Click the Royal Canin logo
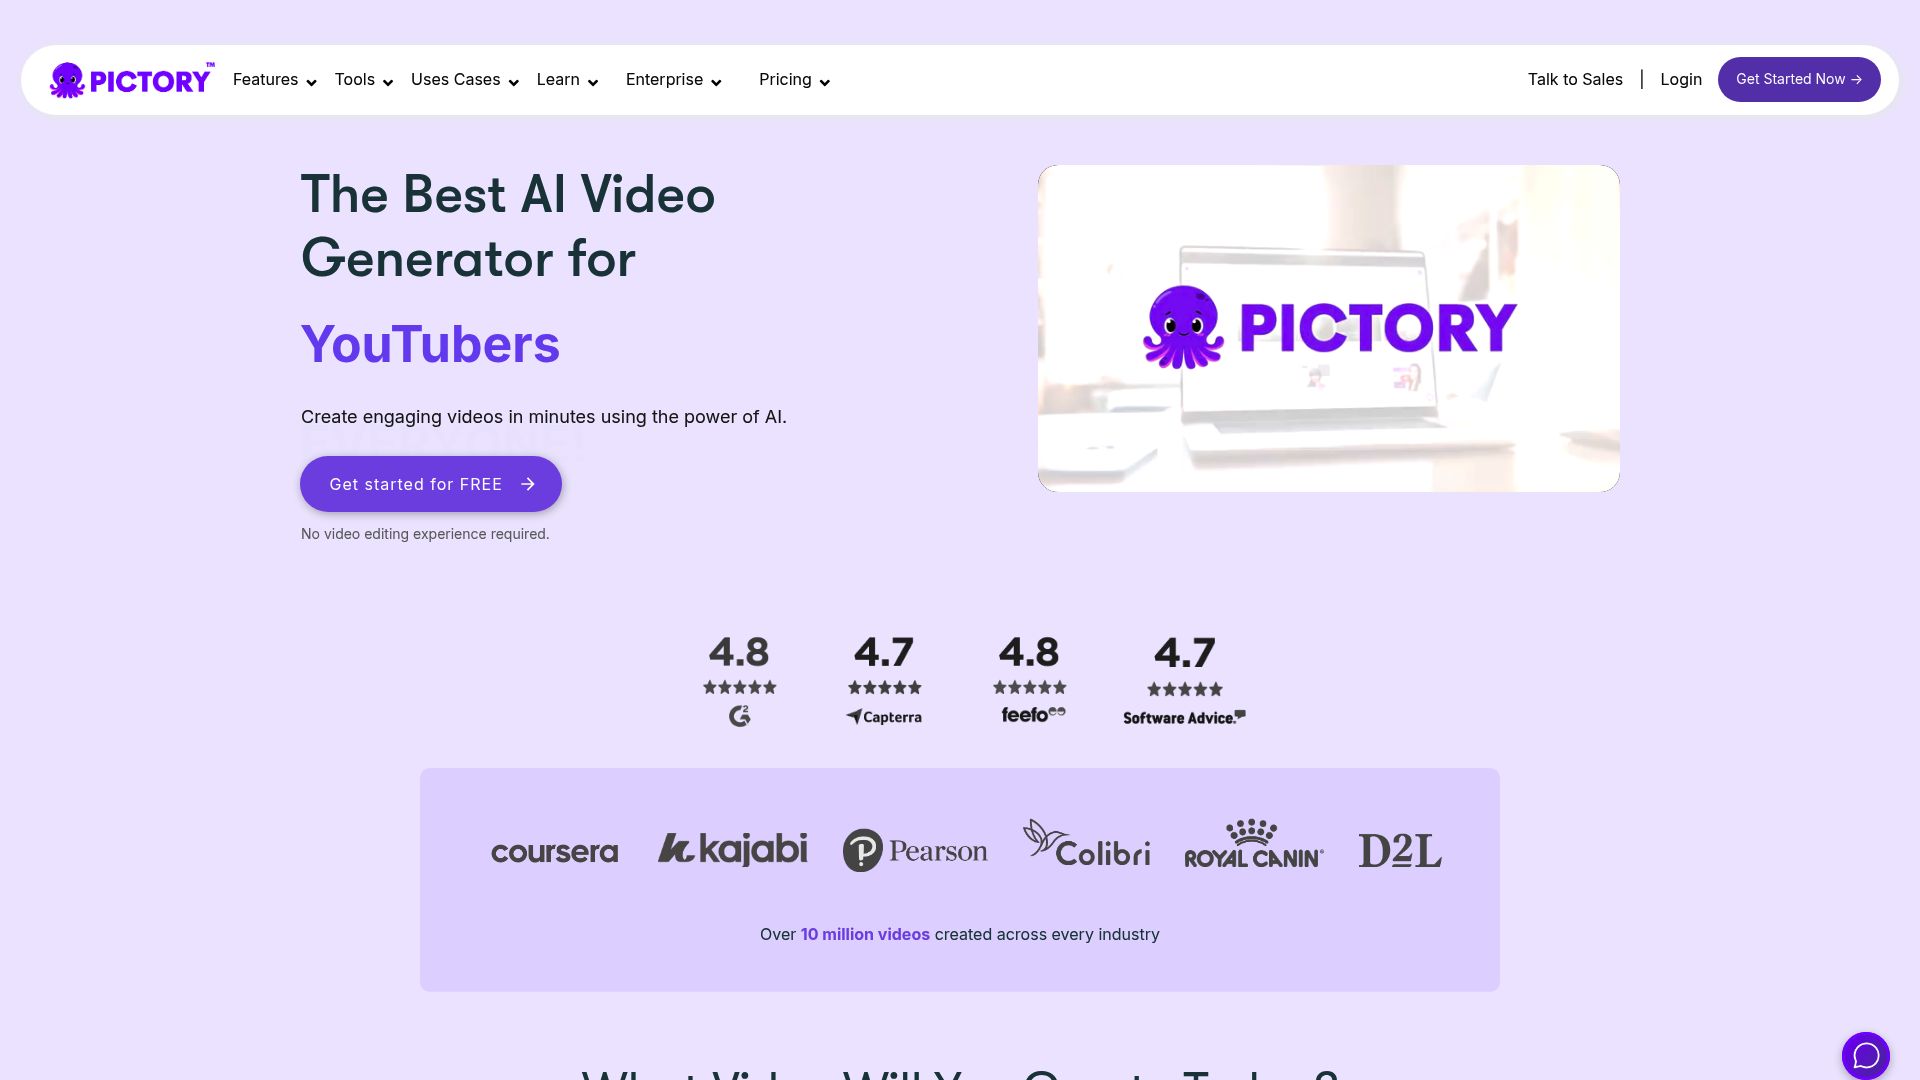This screenshot has width=1920, height=1080. click(1254, 844)
